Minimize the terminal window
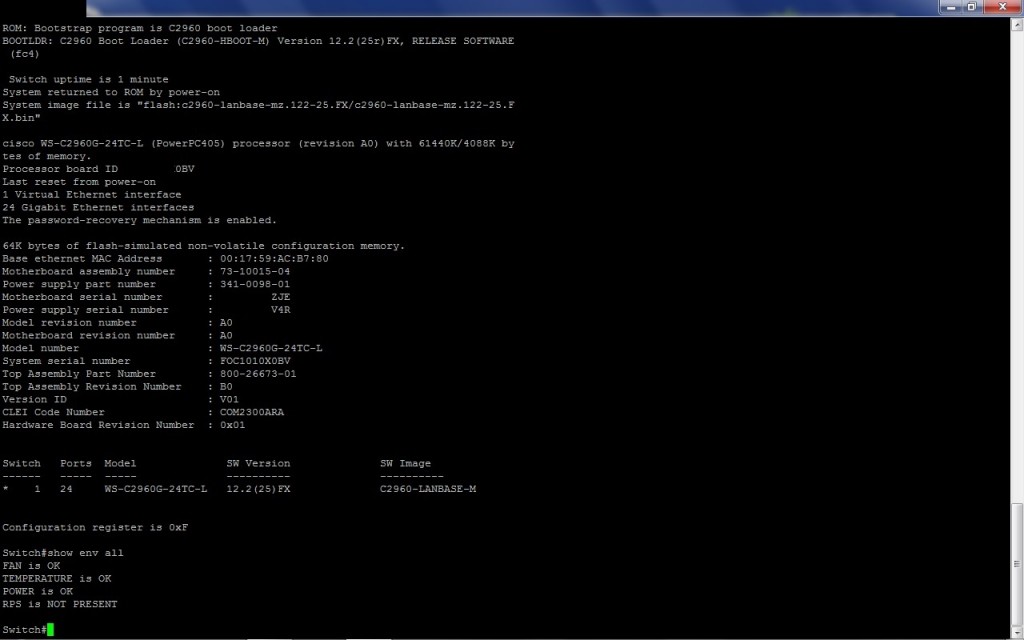The image size is (1024, 640). (x=950, y=7)
